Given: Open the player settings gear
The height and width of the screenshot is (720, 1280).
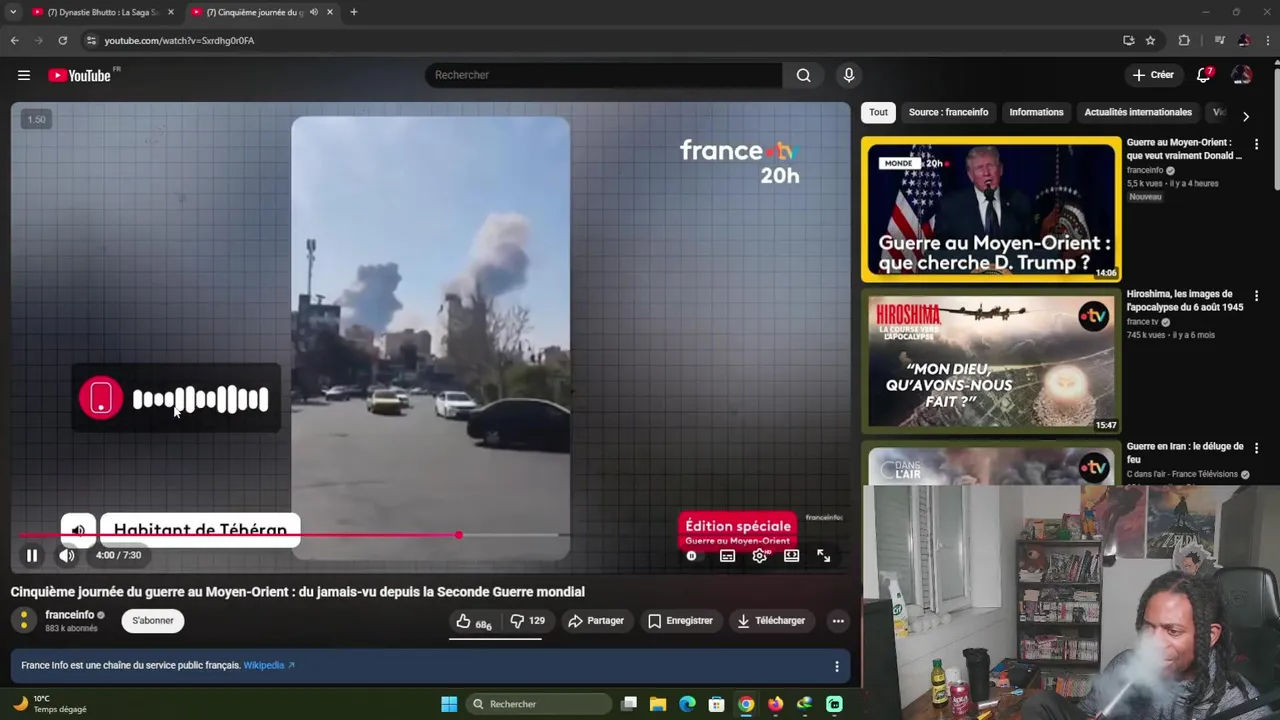Looking at the screenshot, I should 760,556.
